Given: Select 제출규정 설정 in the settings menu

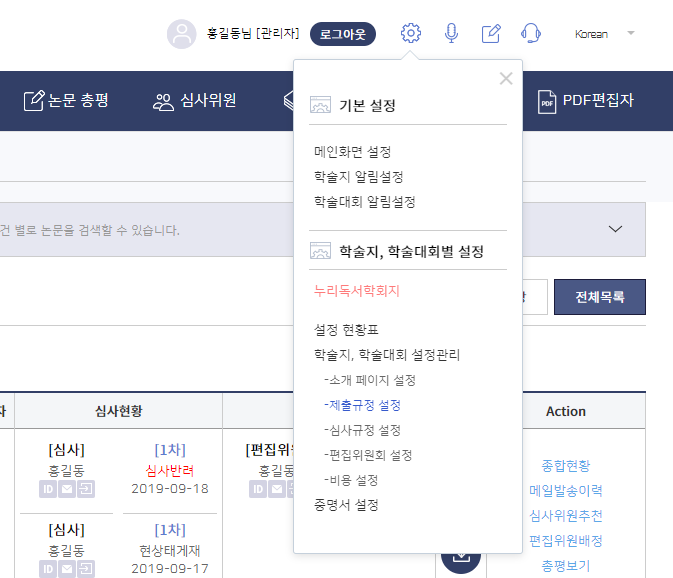Looking at the screenshot, I should coord(362,405).
